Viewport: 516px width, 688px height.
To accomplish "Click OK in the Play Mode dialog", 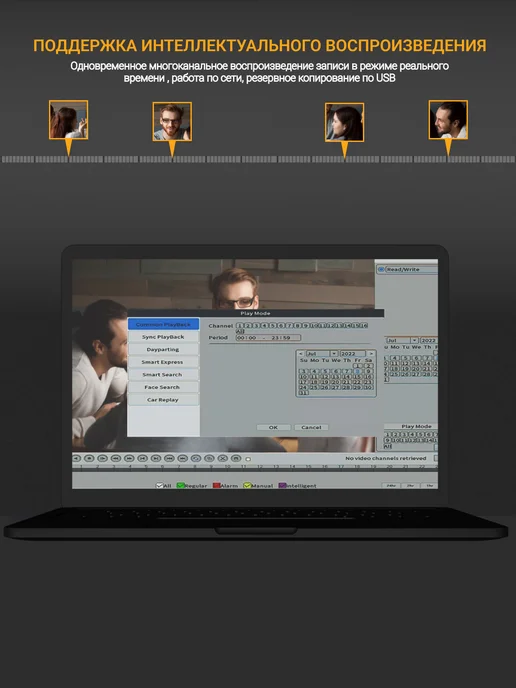I will [273, 427].
